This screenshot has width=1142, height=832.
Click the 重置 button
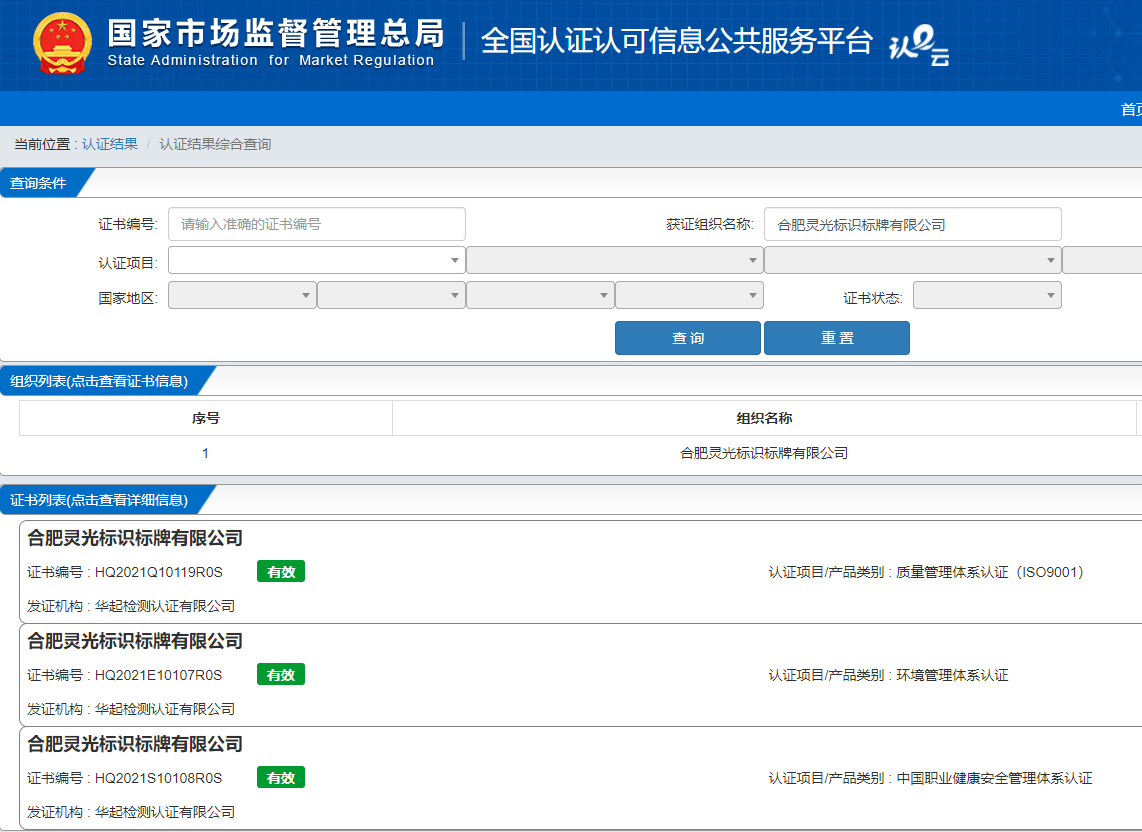(837, 338)
